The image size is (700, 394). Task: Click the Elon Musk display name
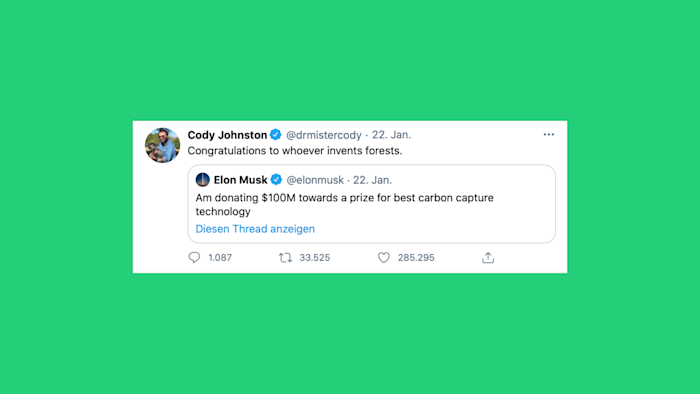[240, 180]
